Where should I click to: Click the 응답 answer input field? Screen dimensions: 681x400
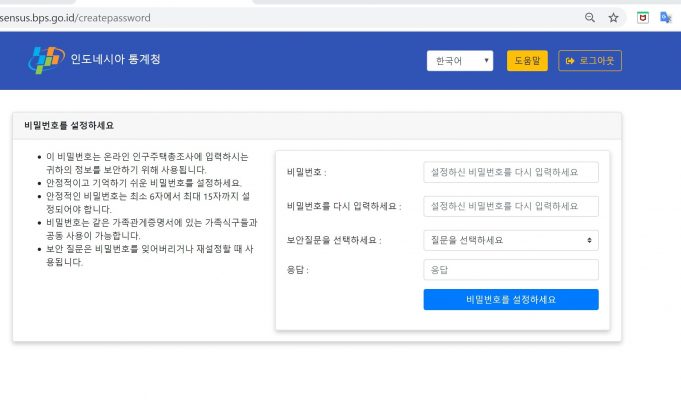[x=511, y=270]
